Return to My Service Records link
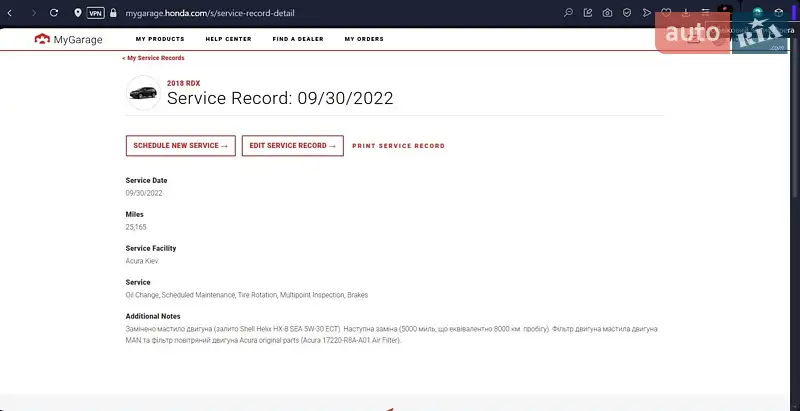The height and width of the screenshot is (411, 800). click(x=153, y=58)
